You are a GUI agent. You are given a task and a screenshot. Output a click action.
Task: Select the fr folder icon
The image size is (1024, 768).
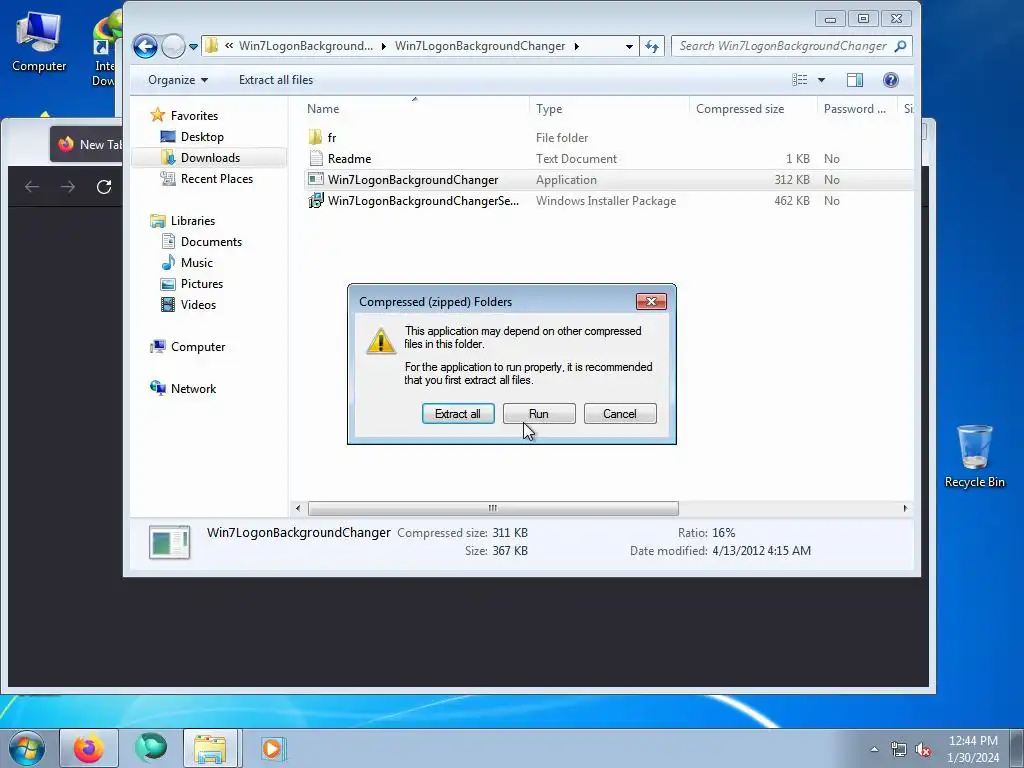(315, 137)
